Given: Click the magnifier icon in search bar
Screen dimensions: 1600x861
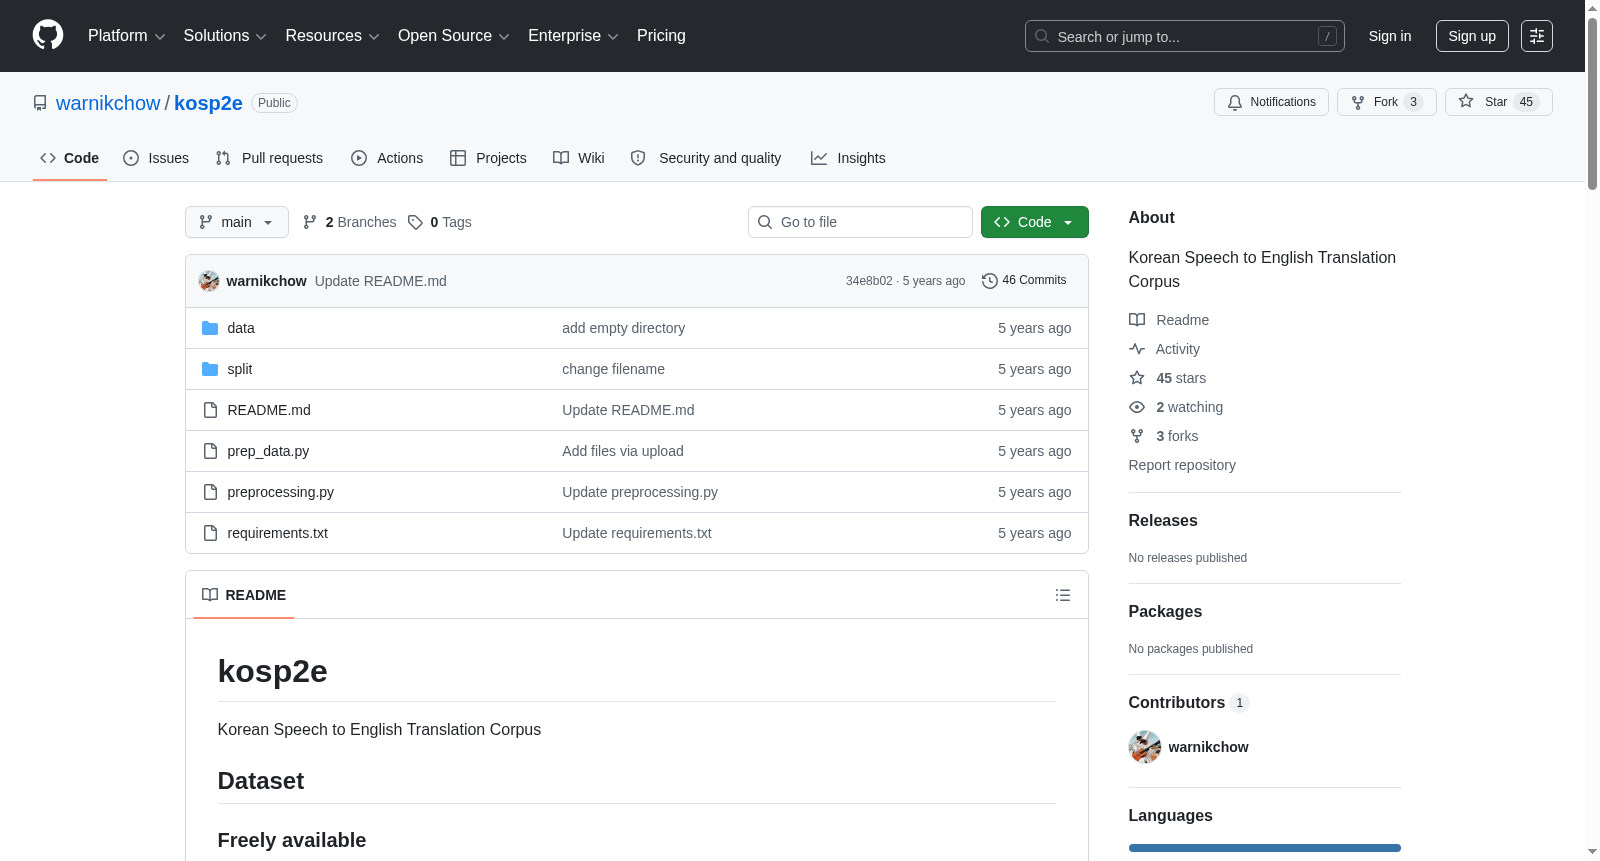Looking at the screenshot, I should point(1042,36).
